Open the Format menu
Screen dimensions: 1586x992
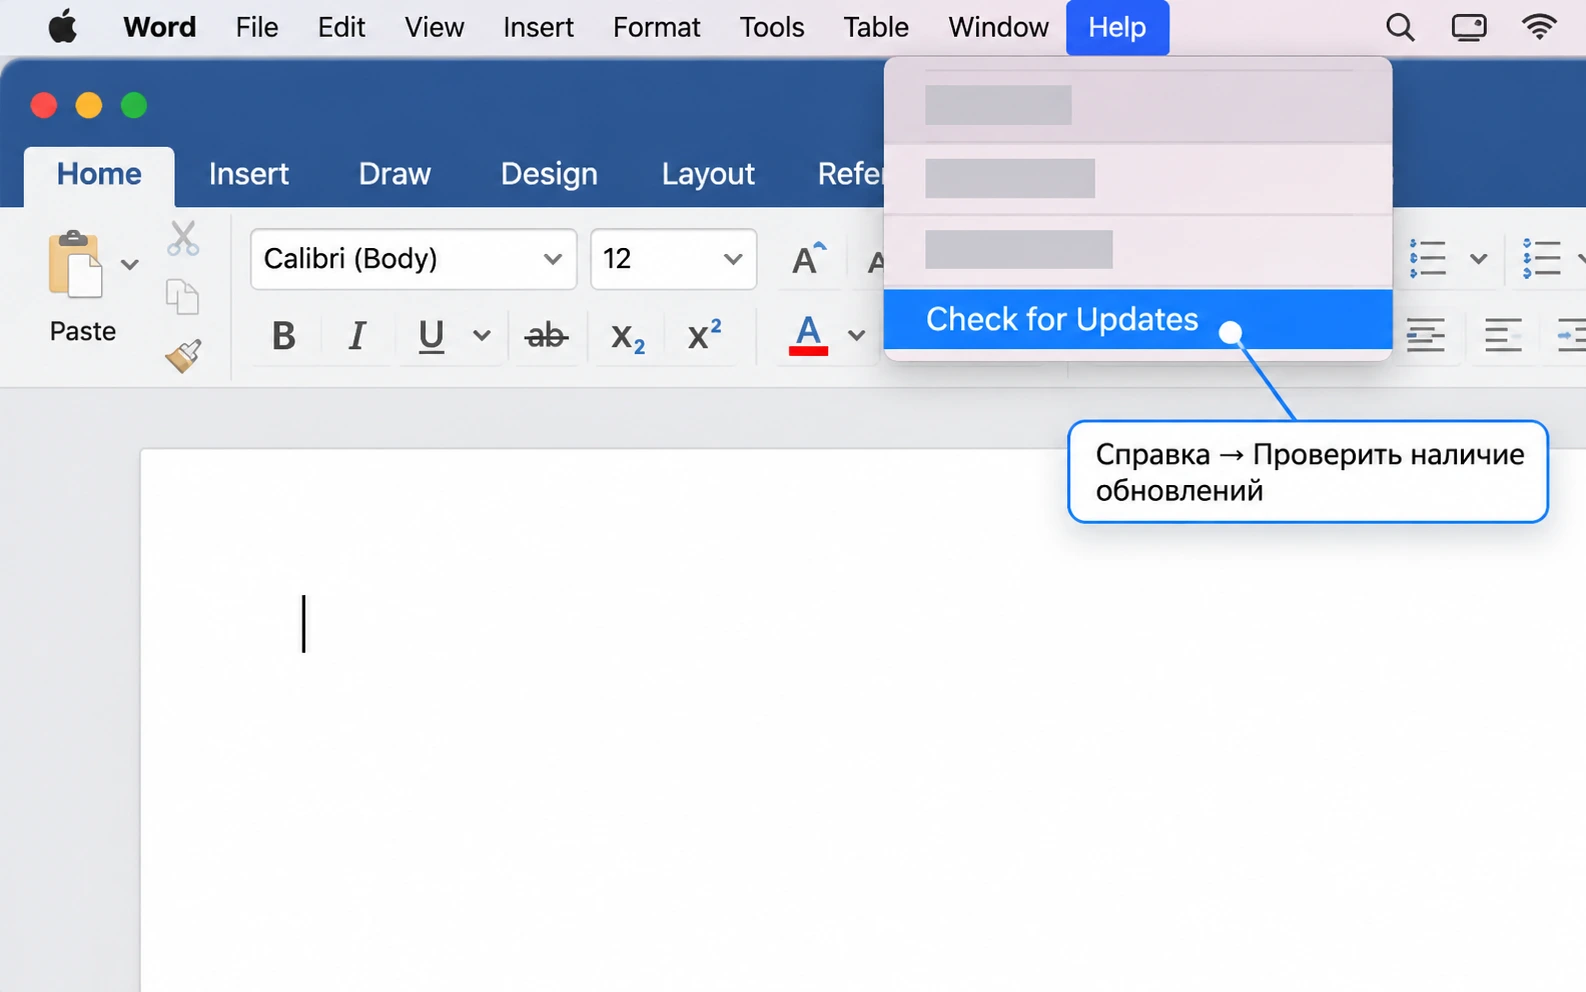(x=656, y=27)
